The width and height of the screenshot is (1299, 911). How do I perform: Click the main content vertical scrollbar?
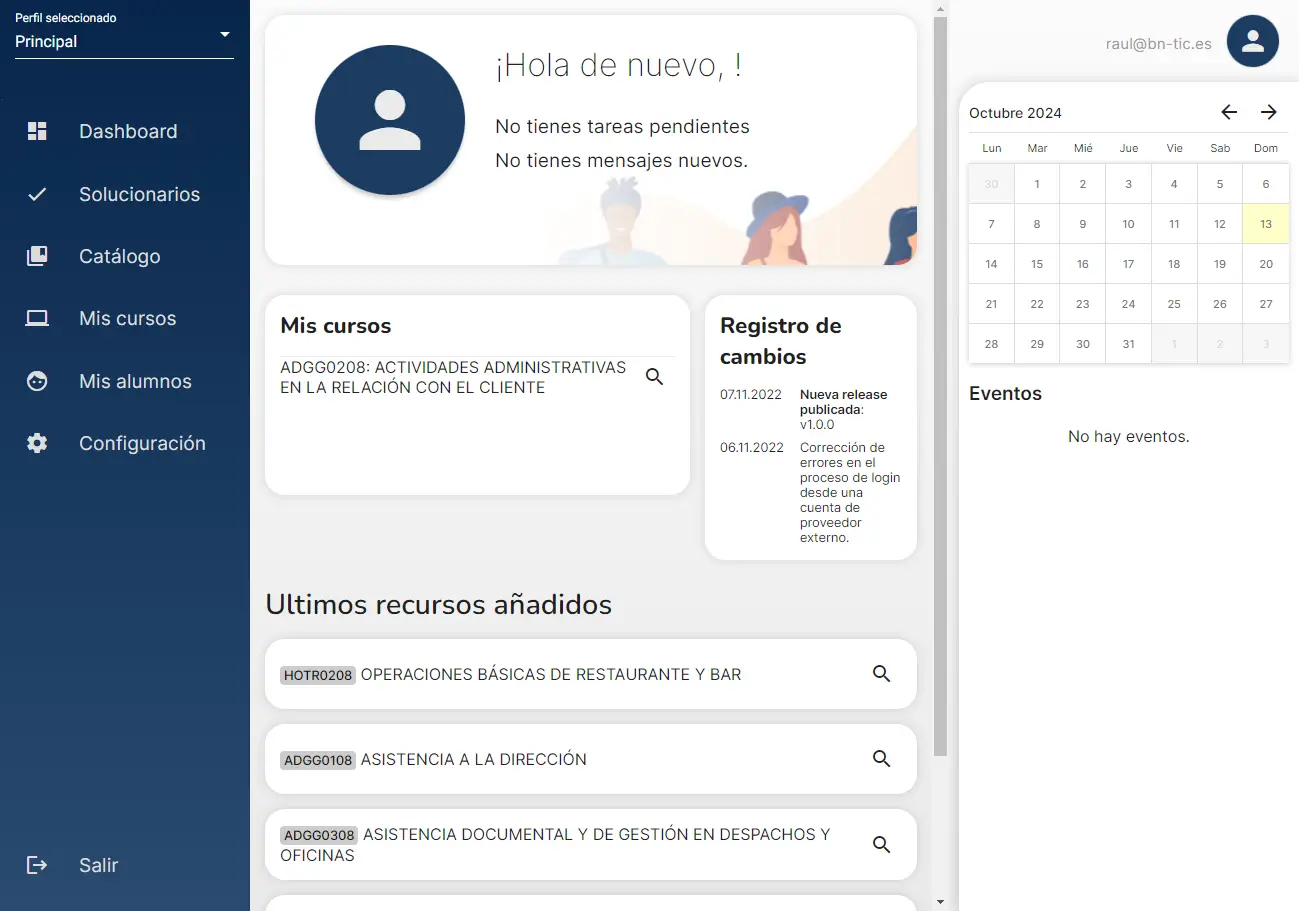pos(940,400)
